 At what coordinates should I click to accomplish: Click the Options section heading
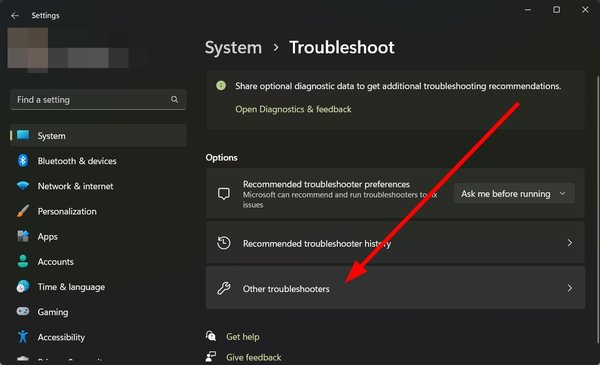click(222, 158)
